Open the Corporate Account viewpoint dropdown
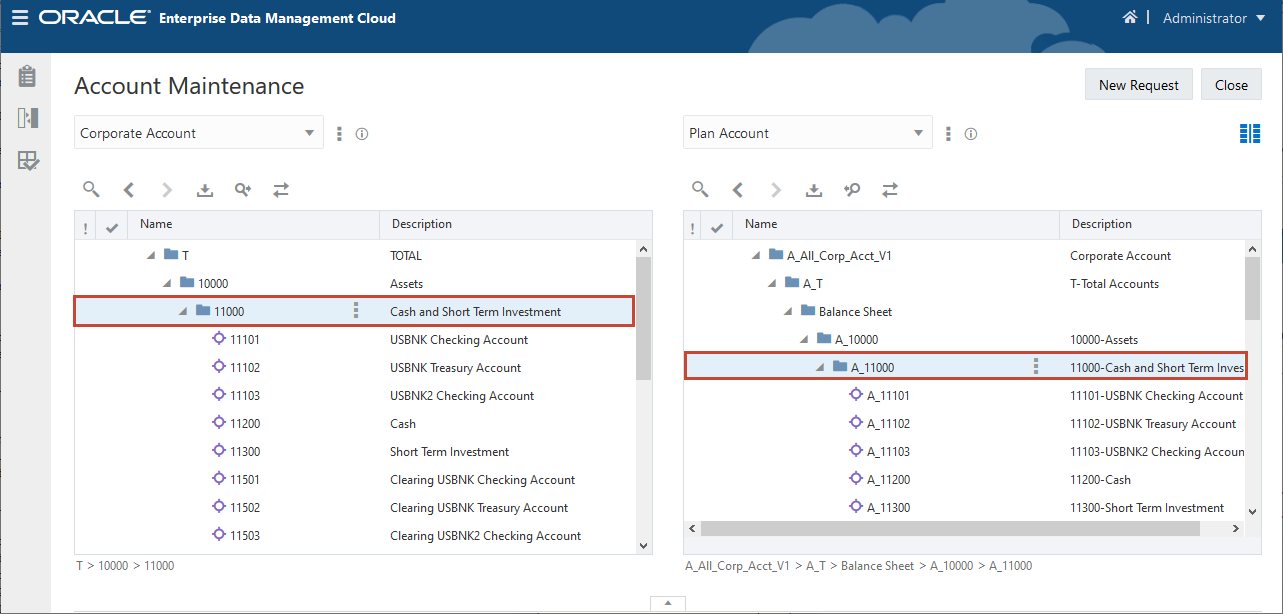The width and height of the screenshot is (1283, 614). (x=198, y=133)
